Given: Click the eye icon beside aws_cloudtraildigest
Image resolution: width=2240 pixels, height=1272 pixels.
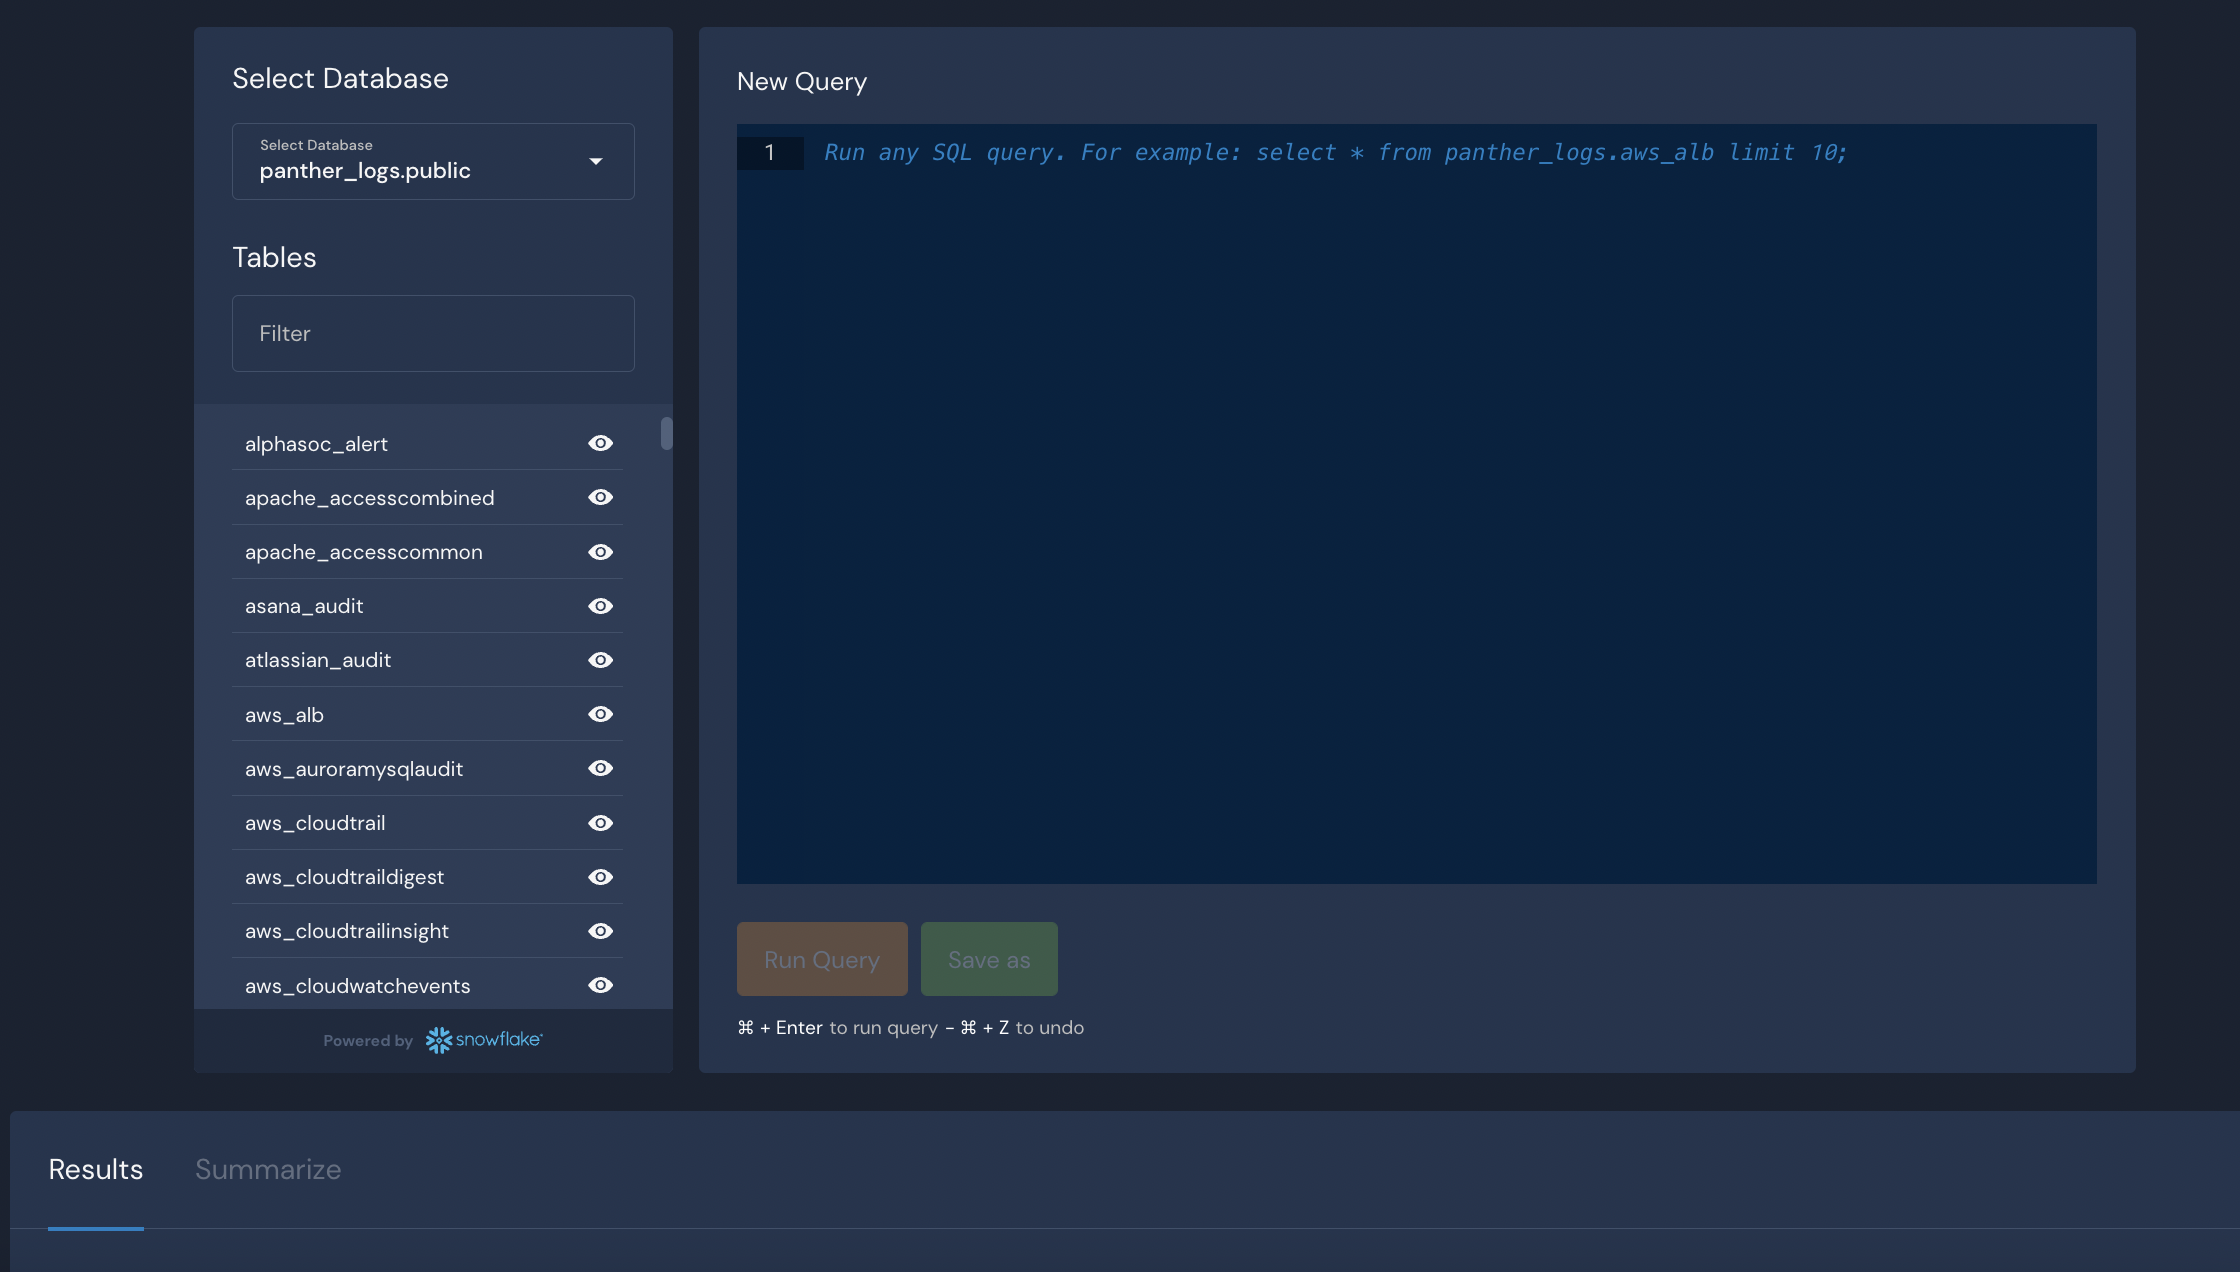Looking at the screenshot, I should tap(600, 876).
